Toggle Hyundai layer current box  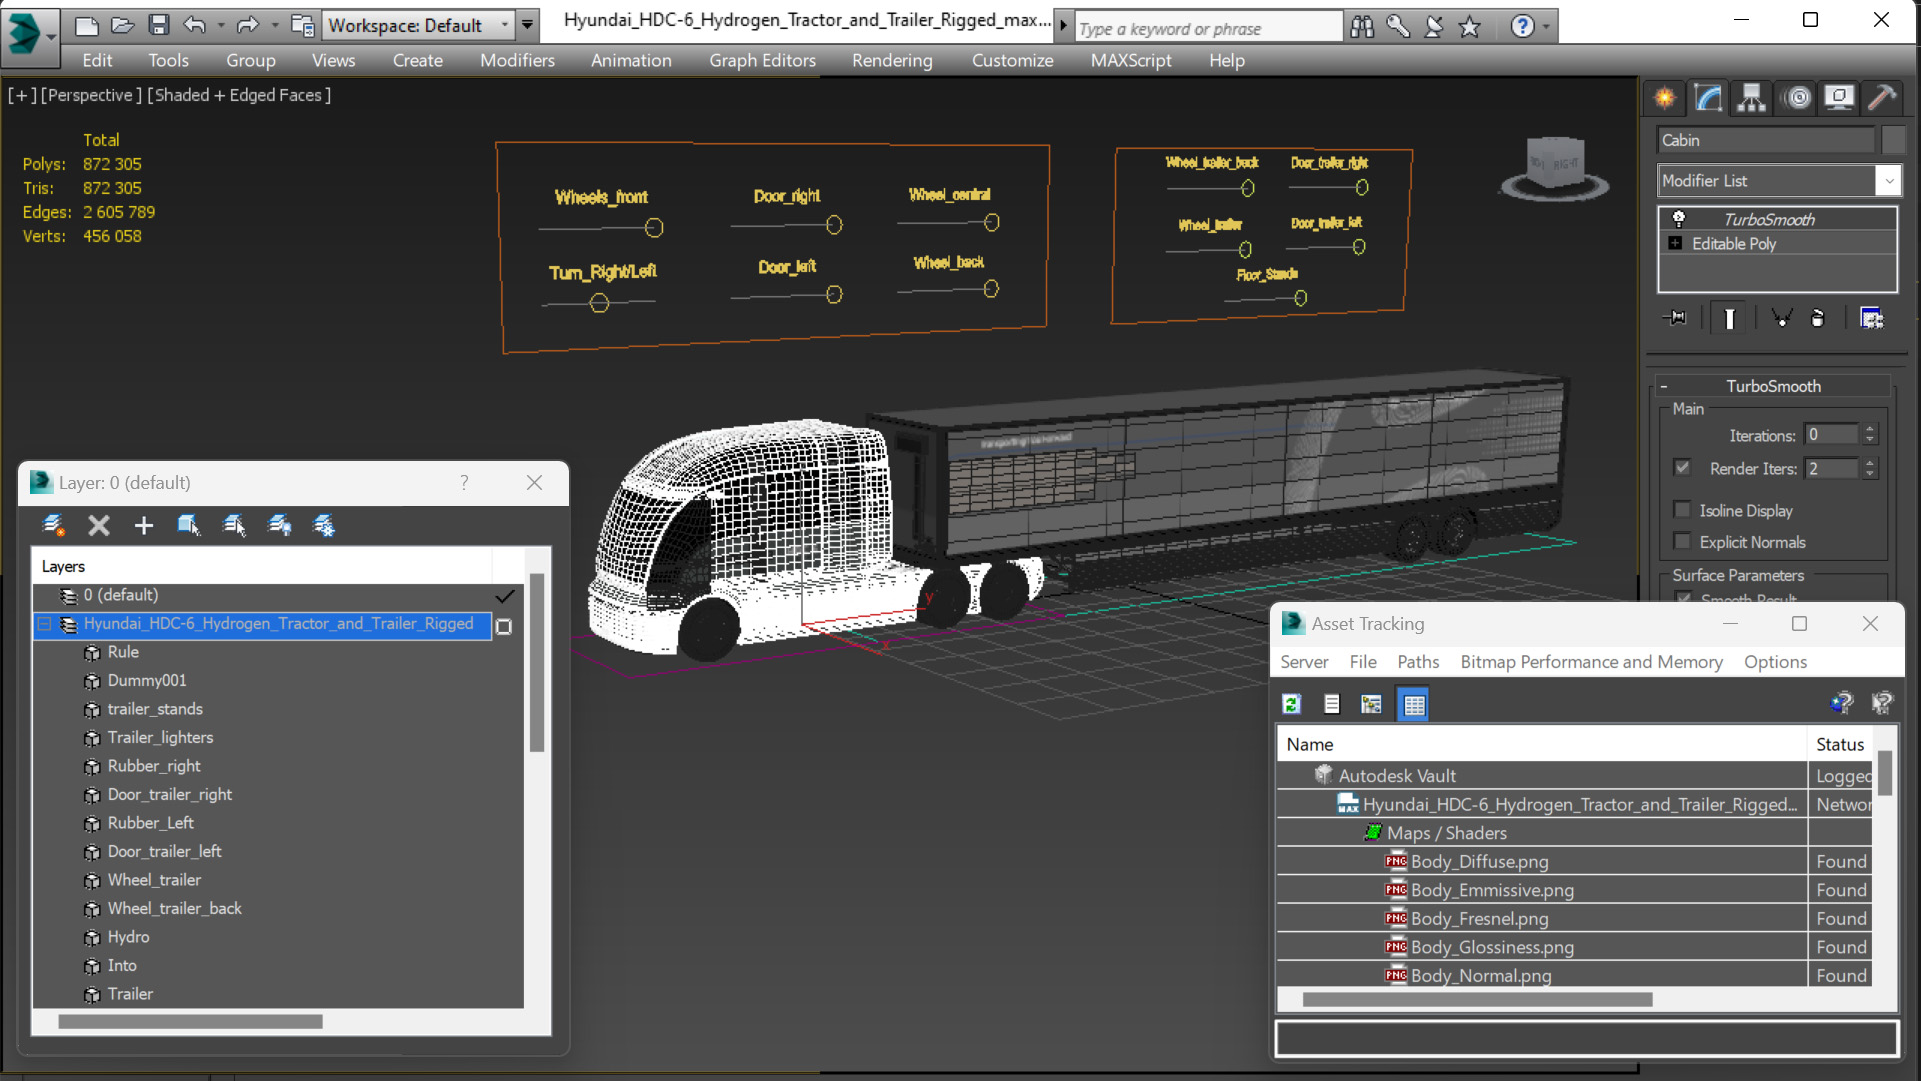(504, 626)
